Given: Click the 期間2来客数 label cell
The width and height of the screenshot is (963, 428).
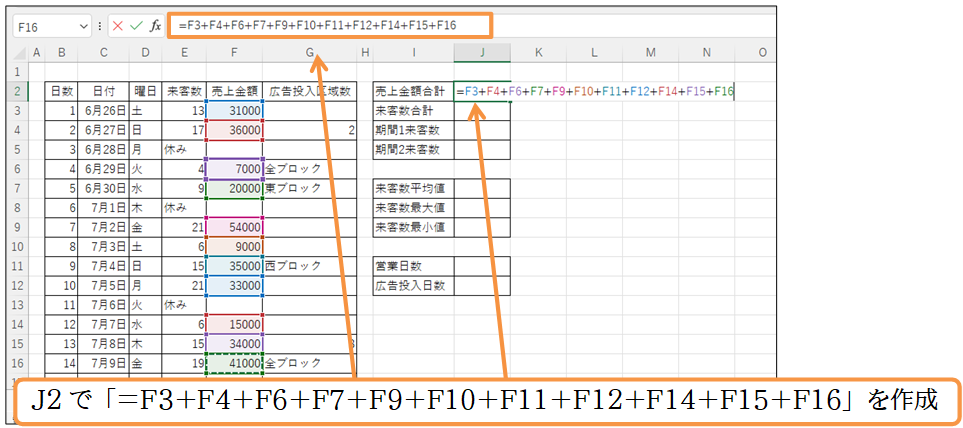Looking at the screenshot, I should 414,149.
